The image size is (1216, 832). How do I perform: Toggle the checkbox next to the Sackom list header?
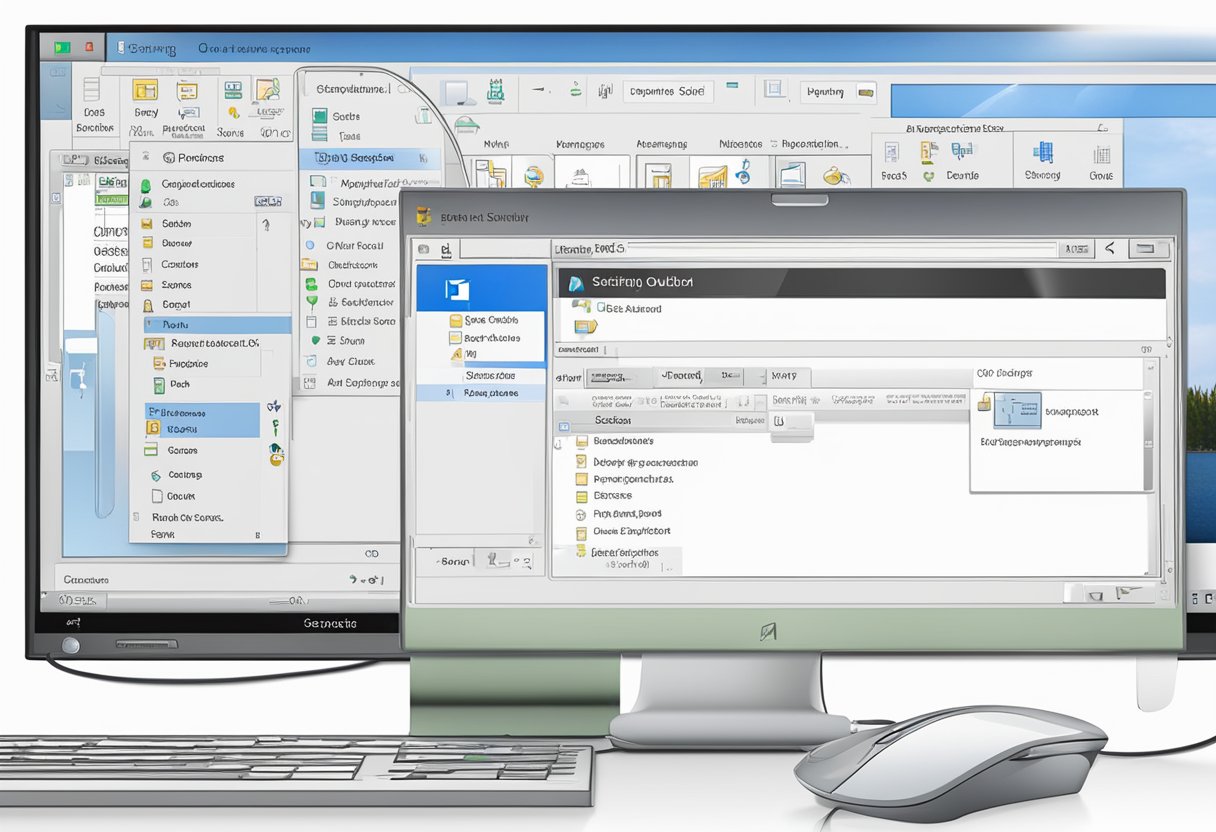(x=565, y=426)
